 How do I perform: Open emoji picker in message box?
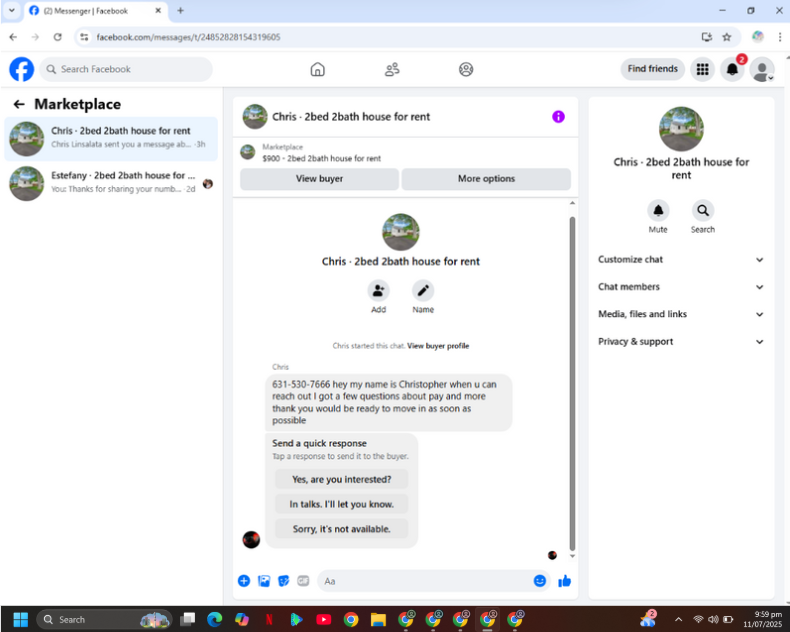(x=540, y=581)
